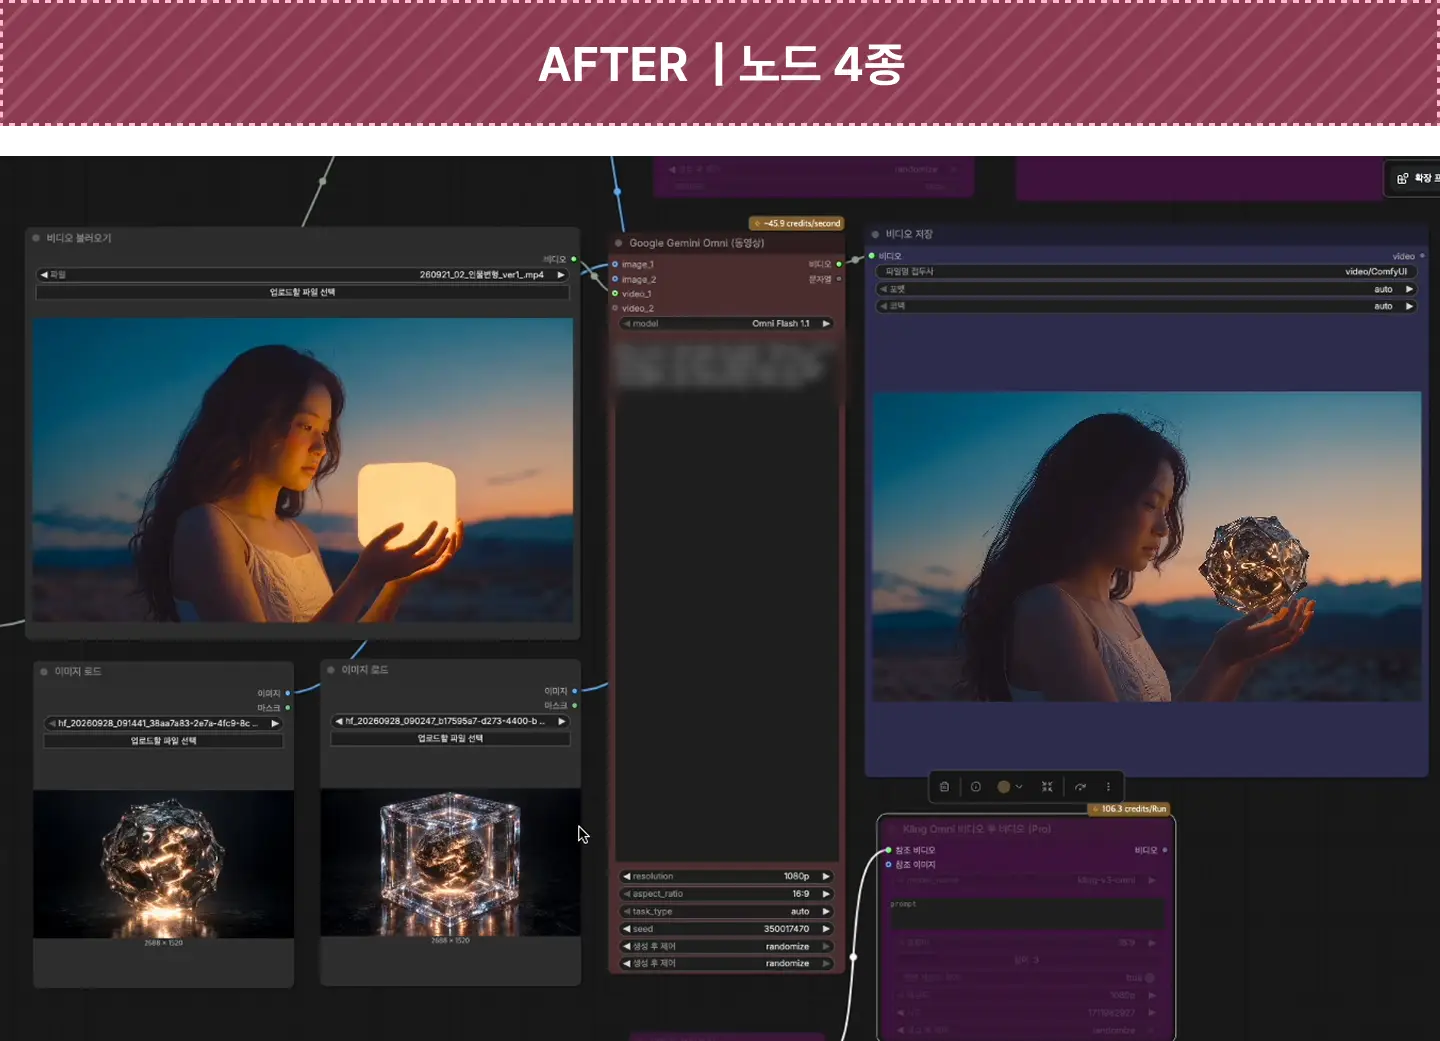Click previous arrow on 파일 video file selector
1440x1041 pixels.
coord(44,274)
